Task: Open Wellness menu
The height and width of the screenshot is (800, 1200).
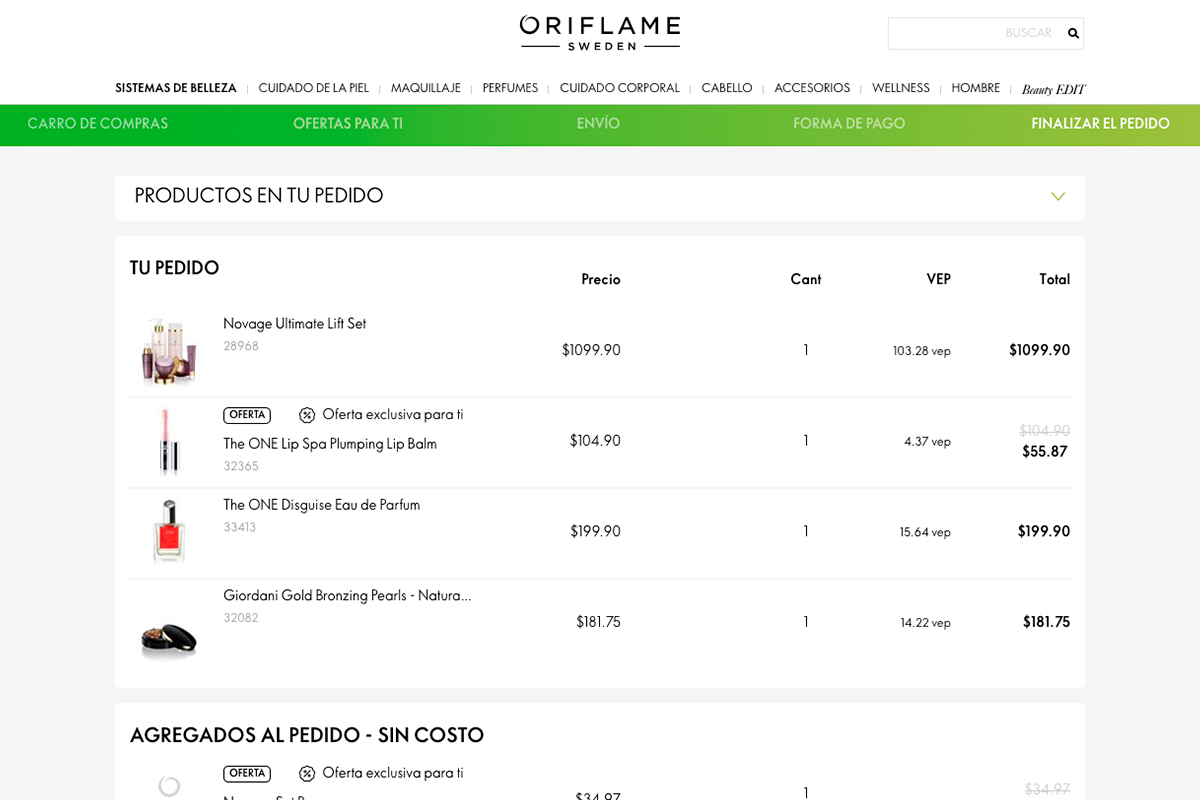Action: [901, 88]
